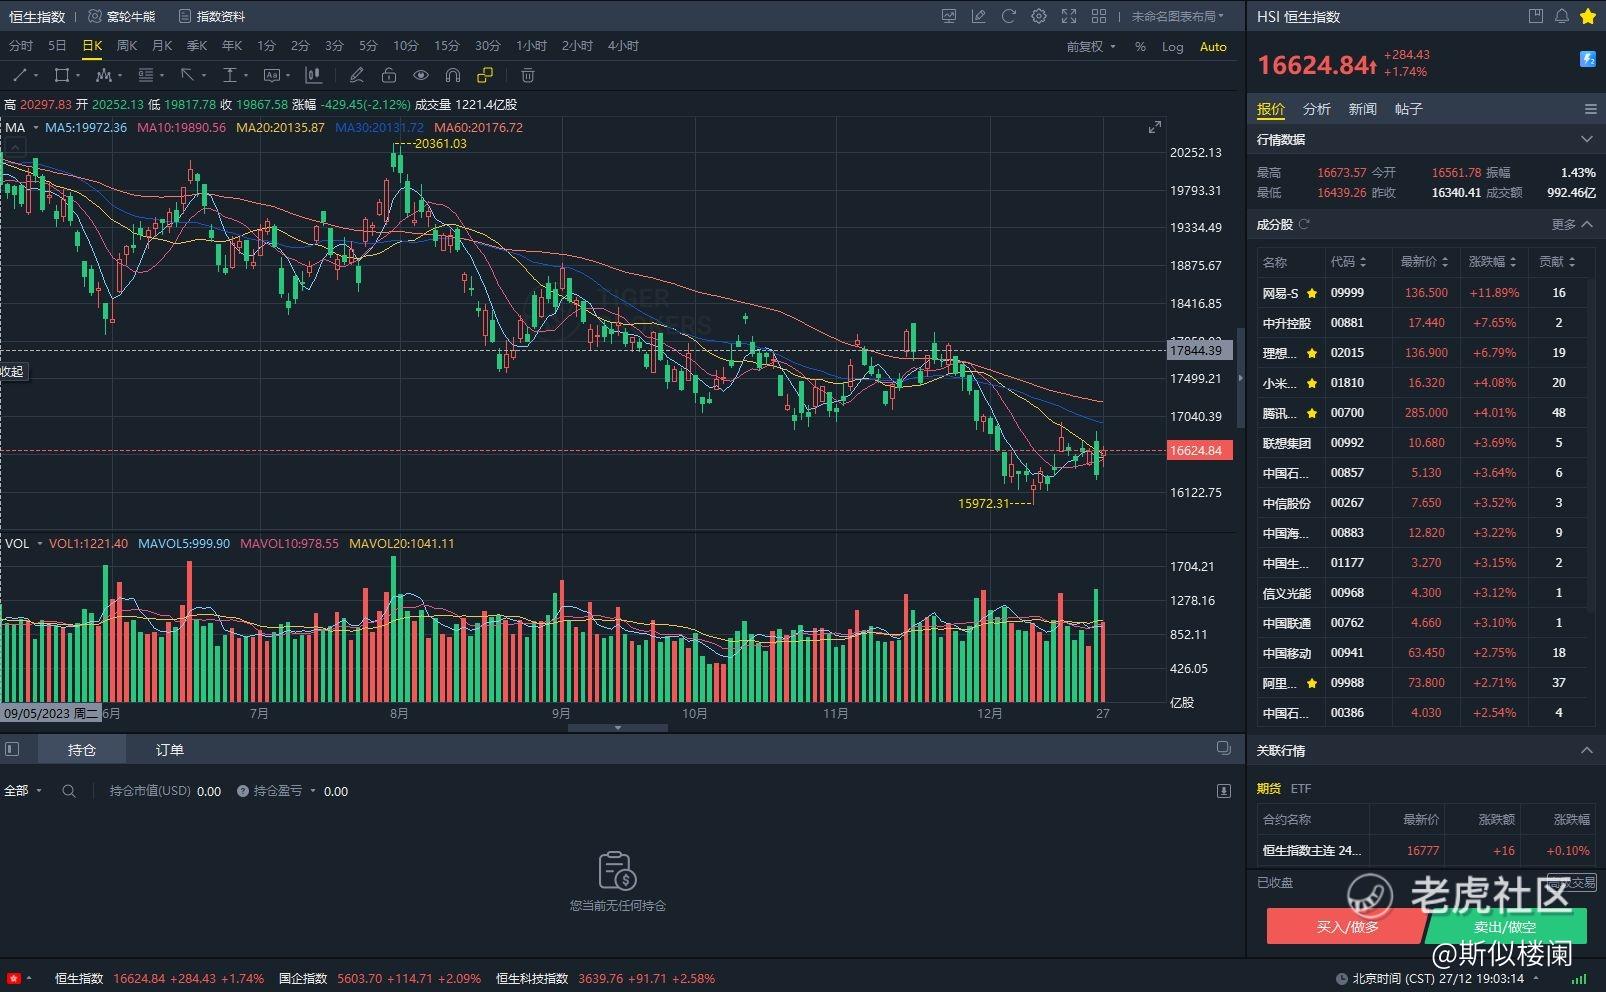Open dropdown arrow beside trend line tool
Screen dimensions: 1606x992
36,75
